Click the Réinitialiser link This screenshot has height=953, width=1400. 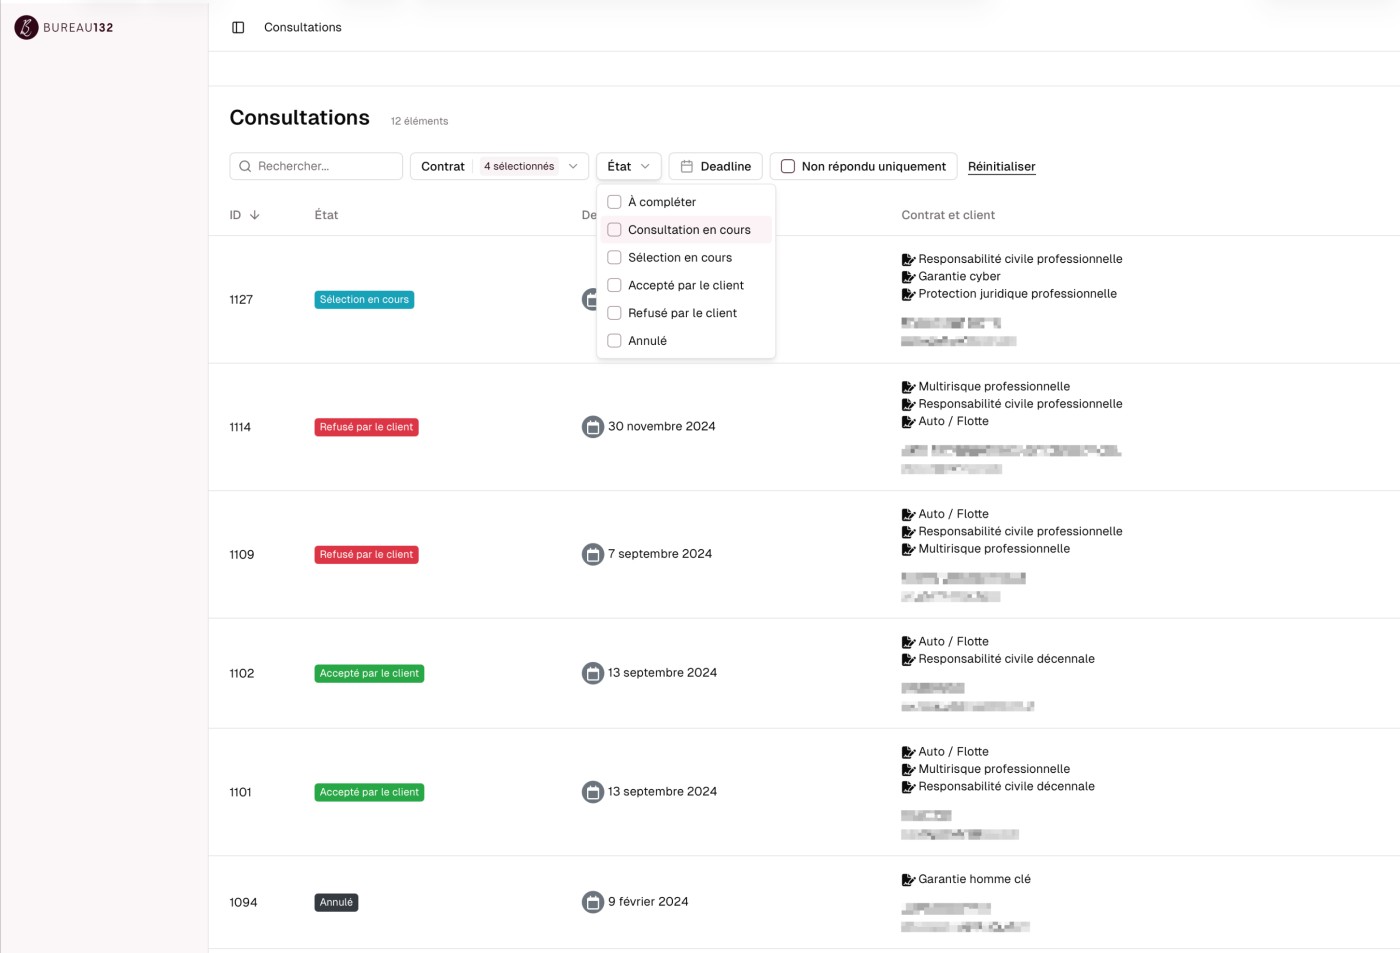pos(1001,166)
